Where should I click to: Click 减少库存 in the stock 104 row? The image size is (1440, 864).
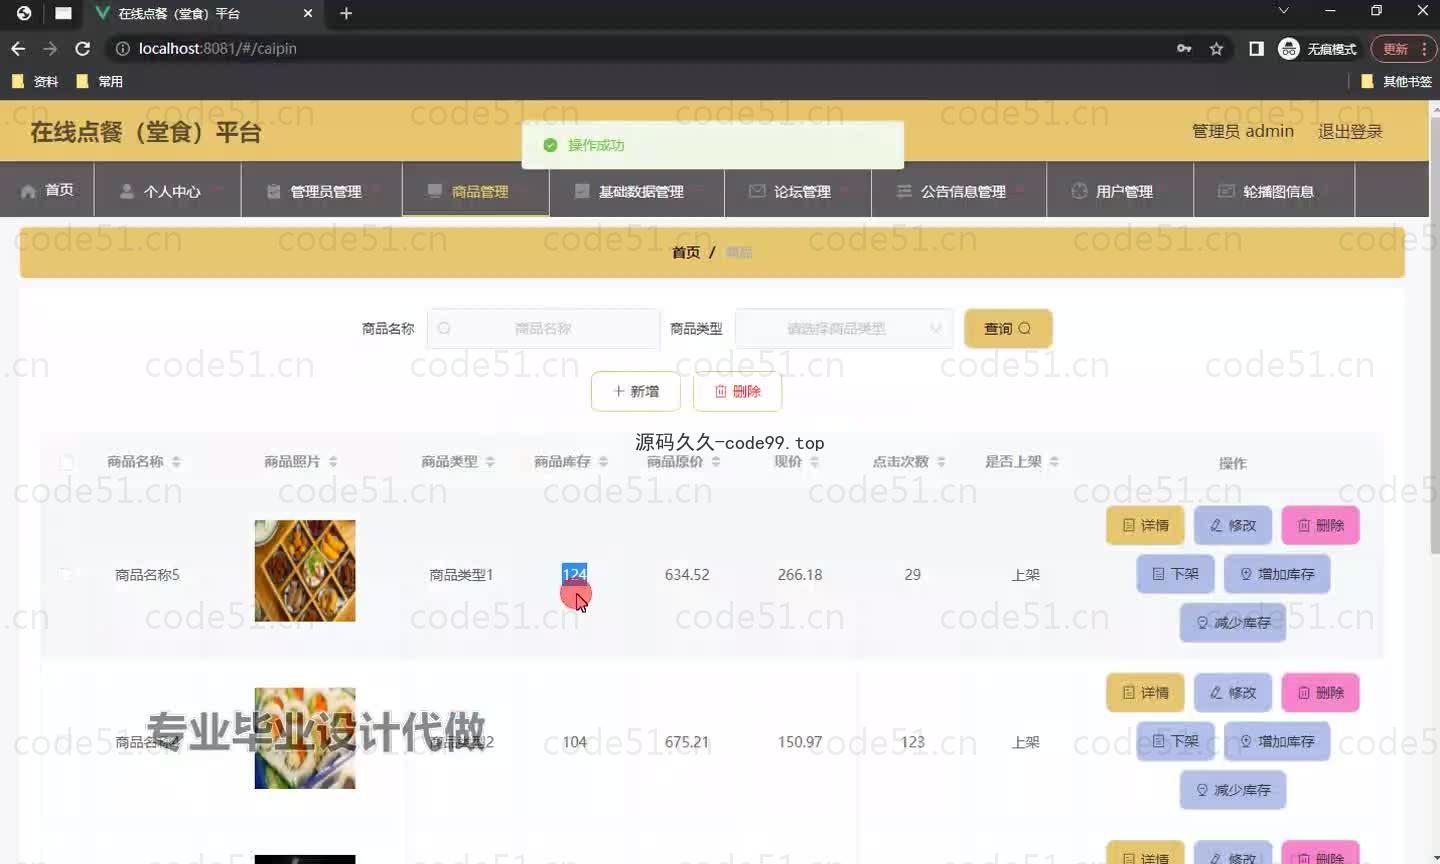pos(1233,790)
